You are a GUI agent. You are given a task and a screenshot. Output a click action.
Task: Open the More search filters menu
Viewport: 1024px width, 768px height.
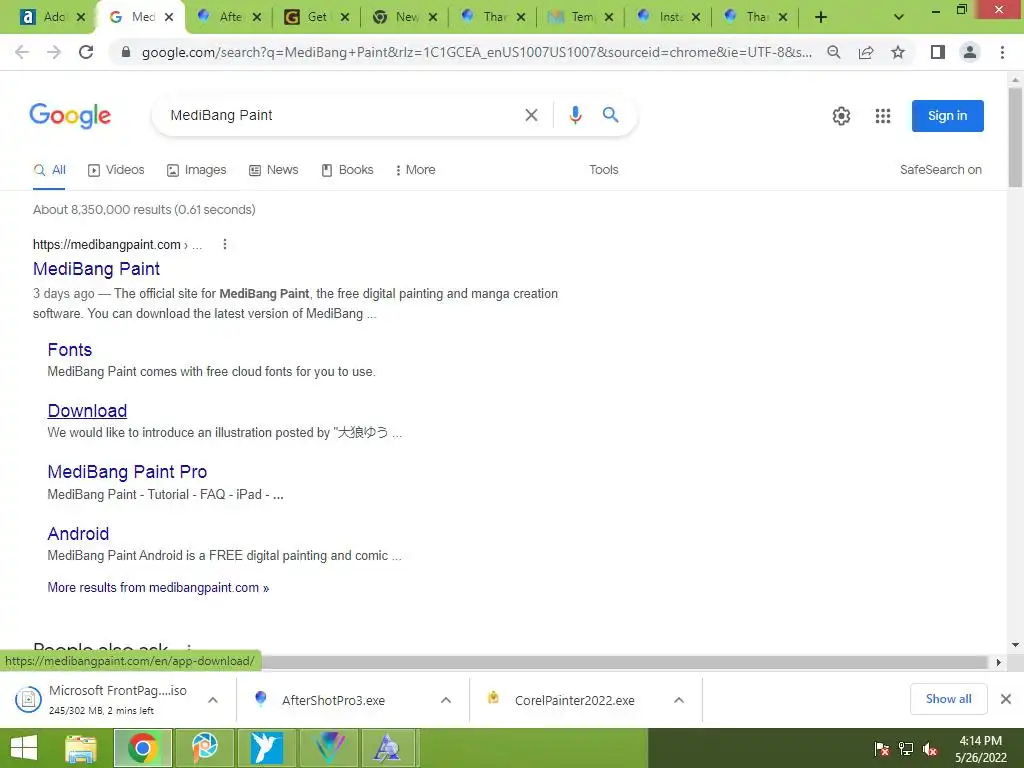point(415,170)
